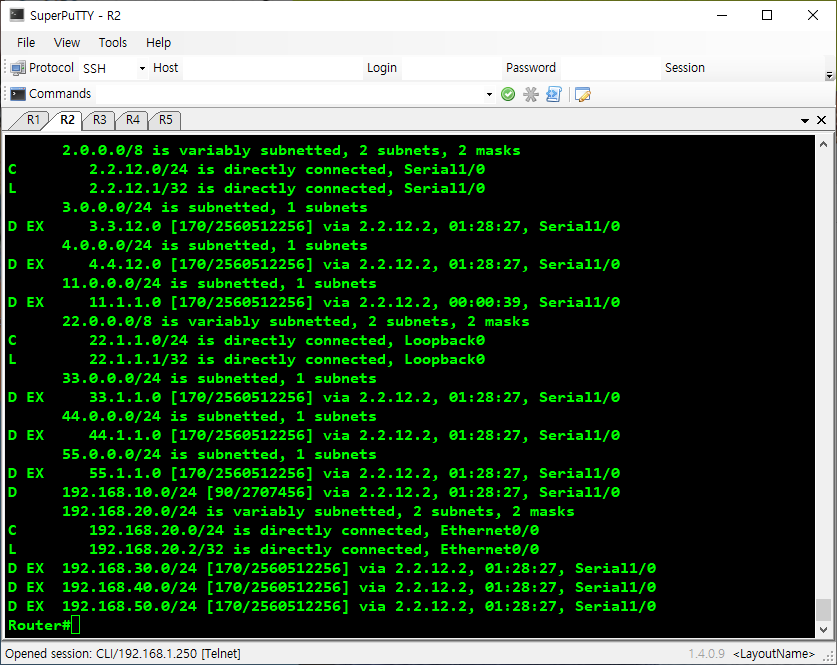Click the terminal scrollbar thumb
This screenshot has width=837, height=665.
tap(823, 611)
